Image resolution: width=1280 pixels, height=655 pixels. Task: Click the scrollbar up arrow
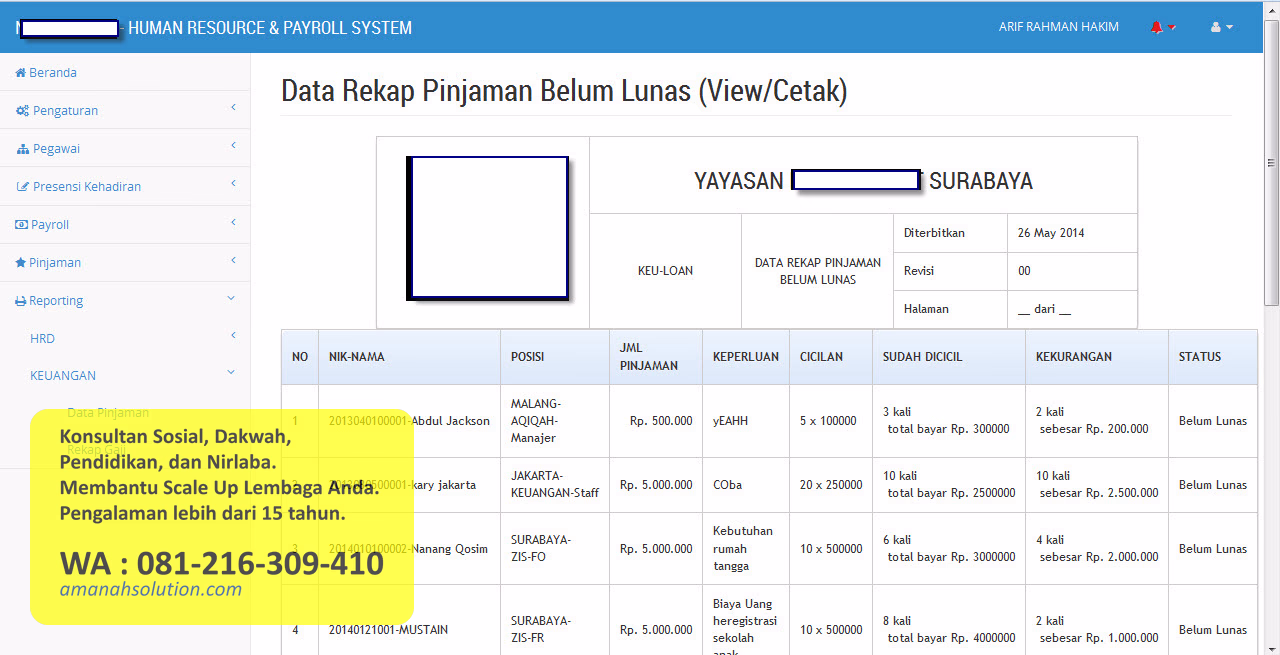point(1272,9)
